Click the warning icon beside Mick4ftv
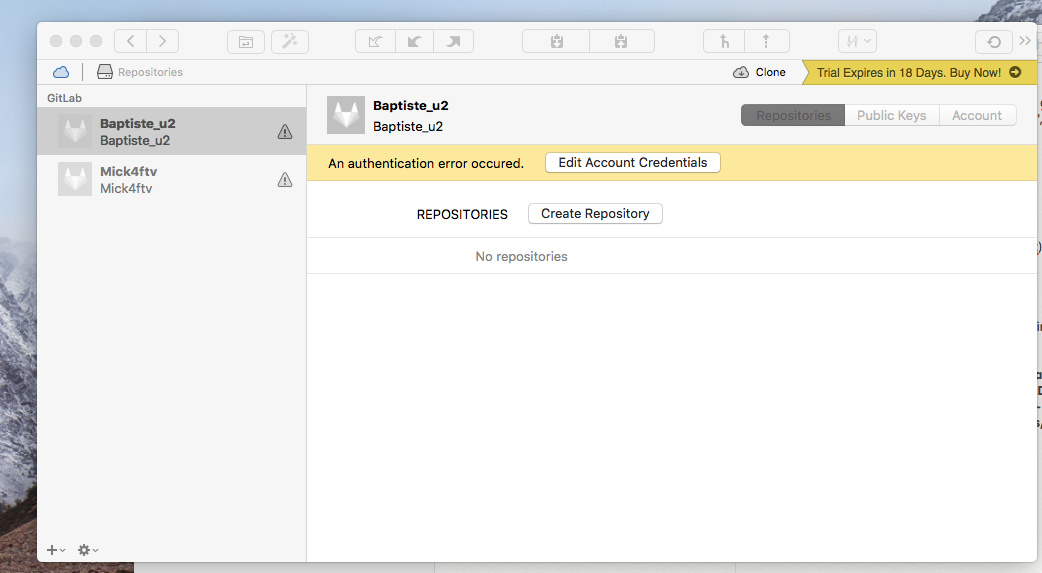This screenshot has height=573, width=1042. pos(284,179)
